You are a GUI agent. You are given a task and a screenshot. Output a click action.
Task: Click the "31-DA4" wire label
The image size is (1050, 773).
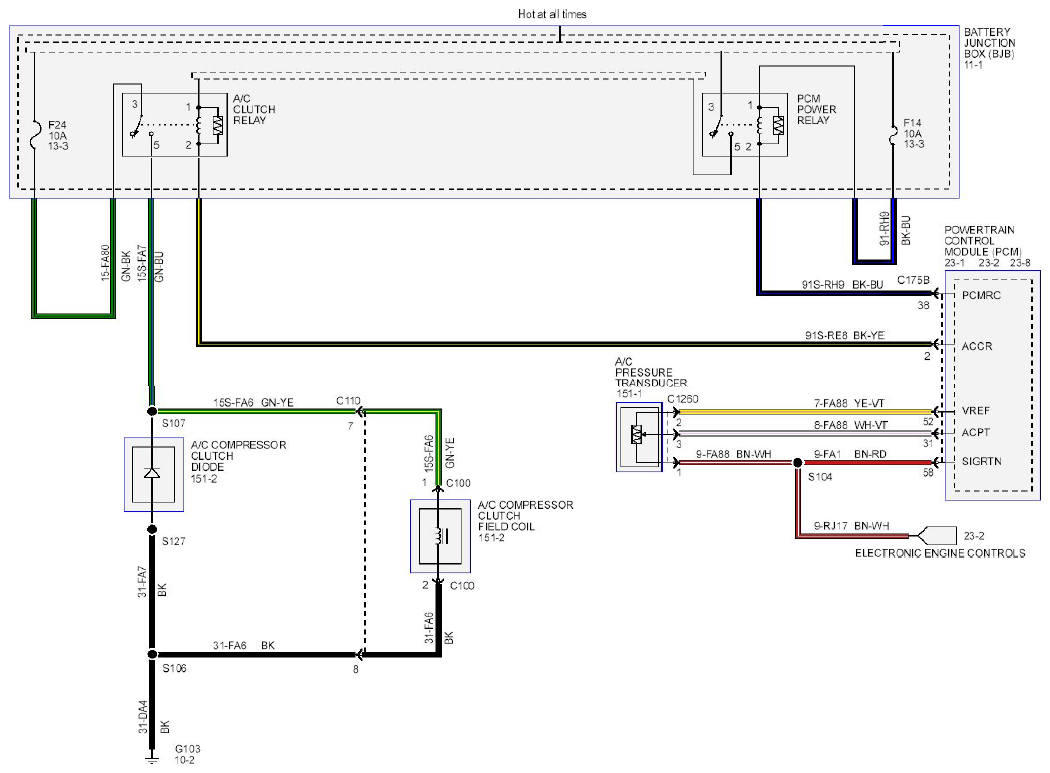point(143,717)
